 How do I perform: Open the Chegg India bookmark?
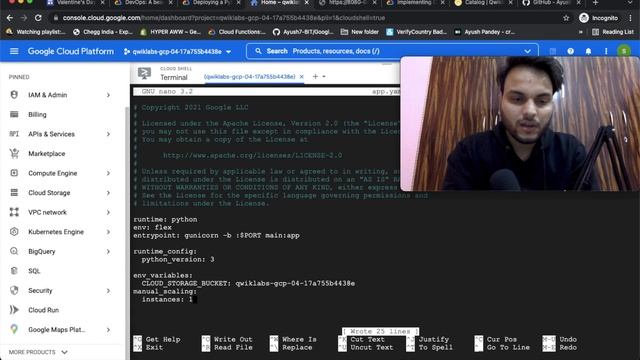[x=102, y=32]
